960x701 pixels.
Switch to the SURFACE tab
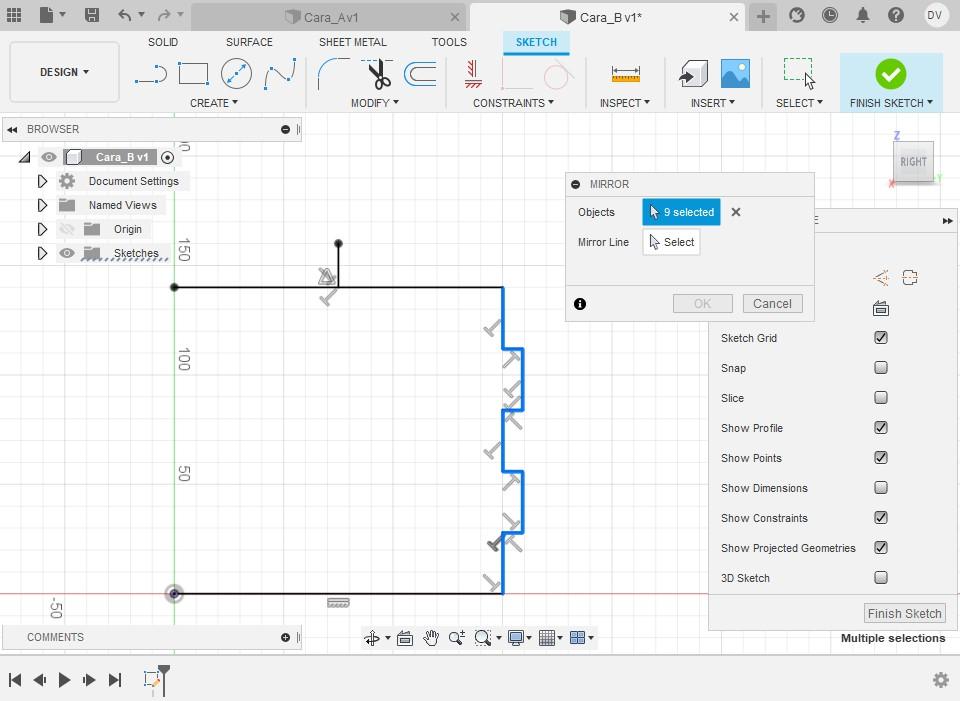point(249,42)
